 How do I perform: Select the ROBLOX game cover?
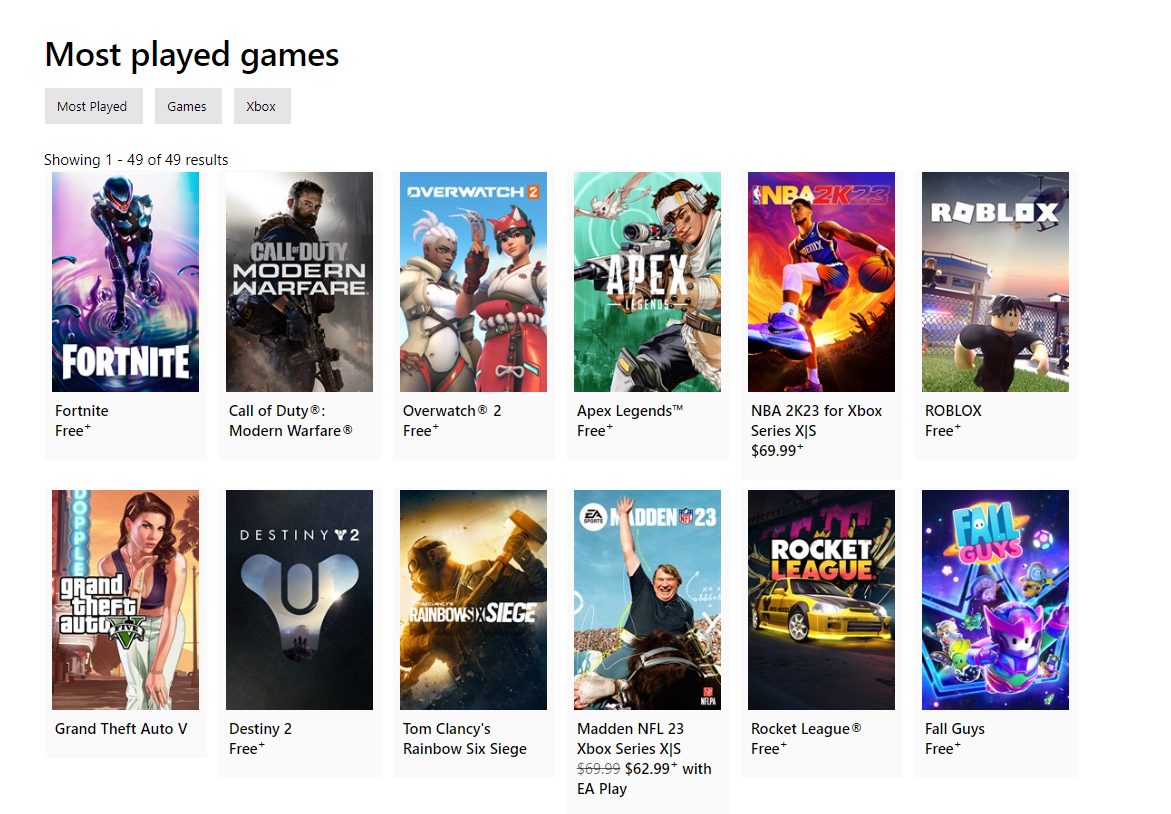point(995,282)
